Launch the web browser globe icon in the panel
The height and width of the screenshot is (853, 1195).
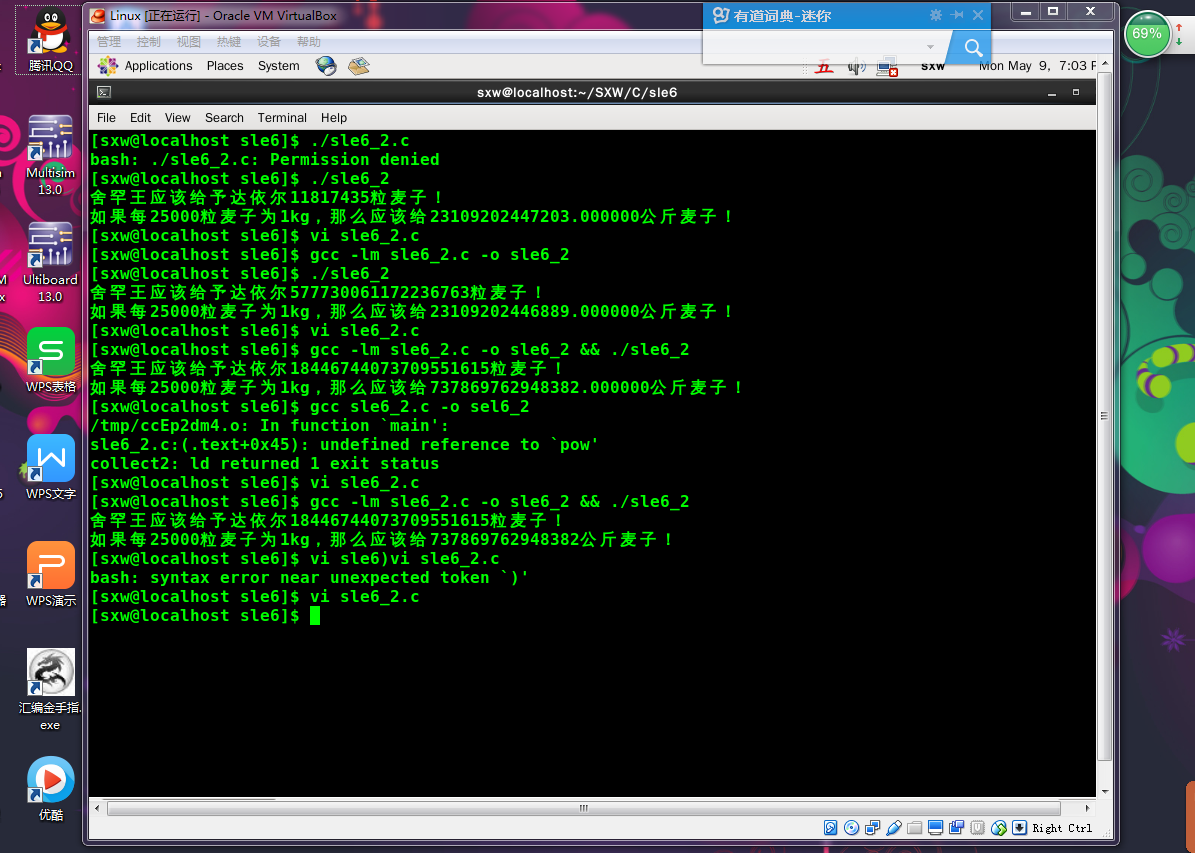pos(326,66)
